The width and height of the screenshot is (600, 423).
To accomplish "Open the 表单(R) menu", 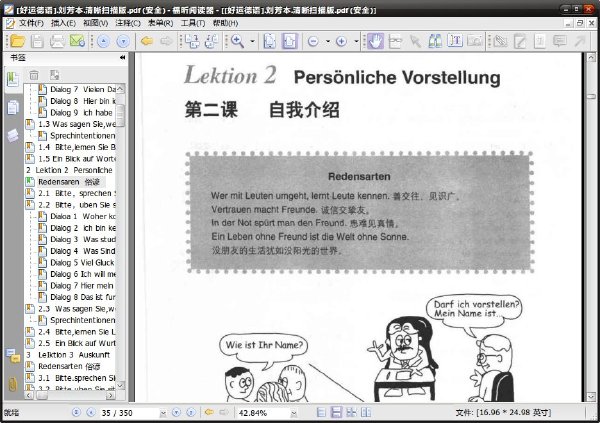I will [160, 23].
